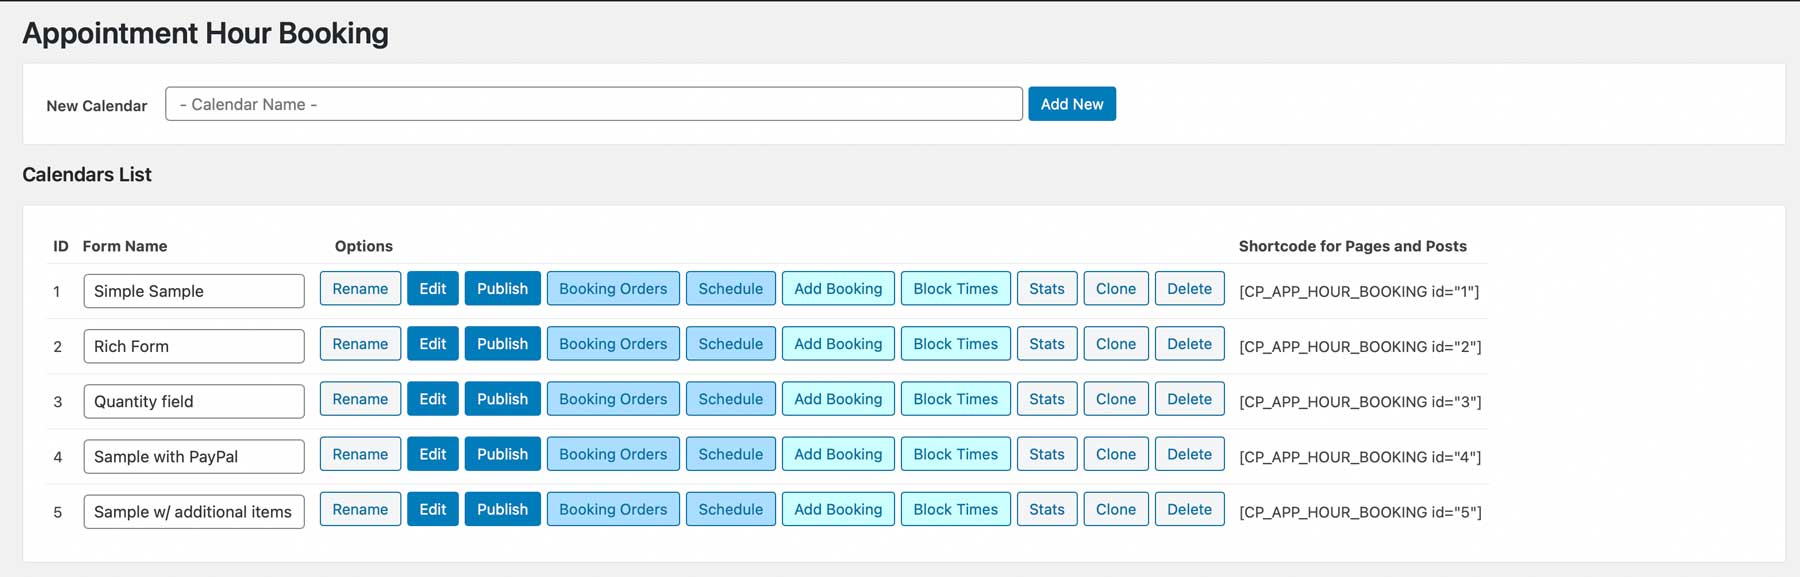Click the Rich Form name field
This screenshot has width=1800, height=577.
194,346
